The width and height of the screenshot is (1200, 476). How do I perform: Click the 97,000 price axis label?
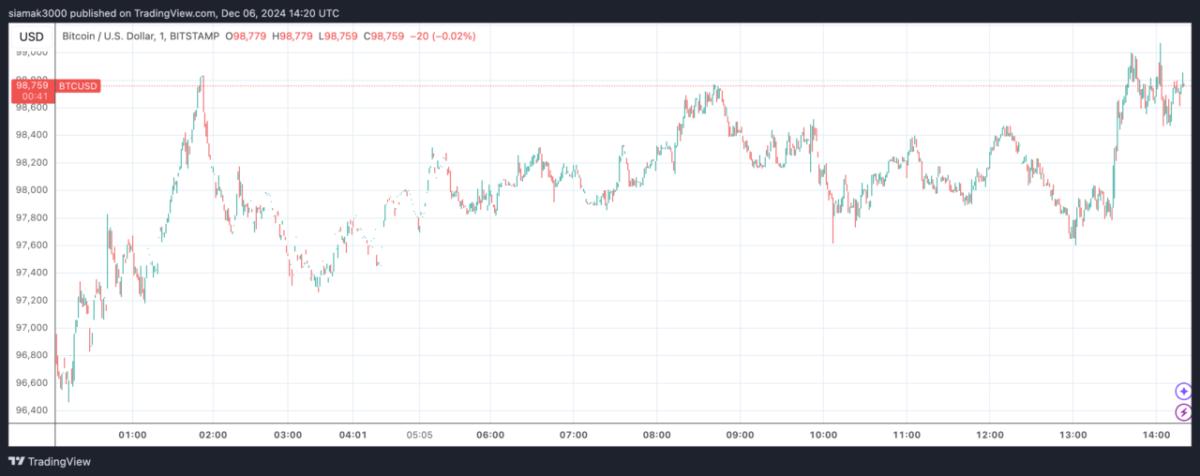point(33,328)
